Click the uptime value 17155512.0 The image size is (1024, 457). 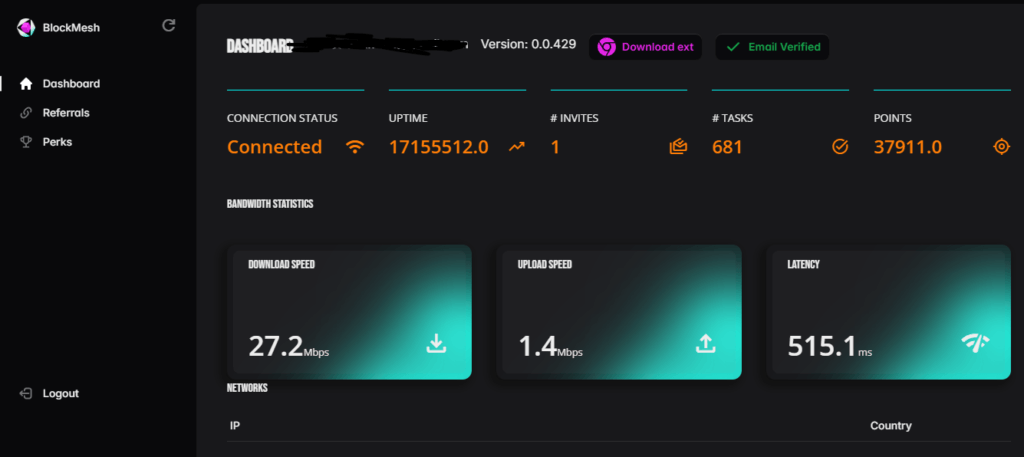click(x=439, y=147)
